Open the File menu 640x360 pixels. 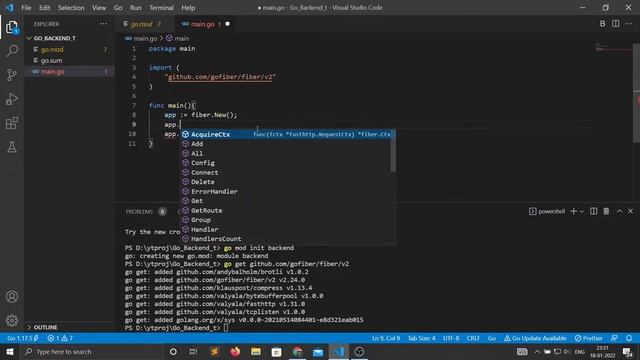coord(26,8)
